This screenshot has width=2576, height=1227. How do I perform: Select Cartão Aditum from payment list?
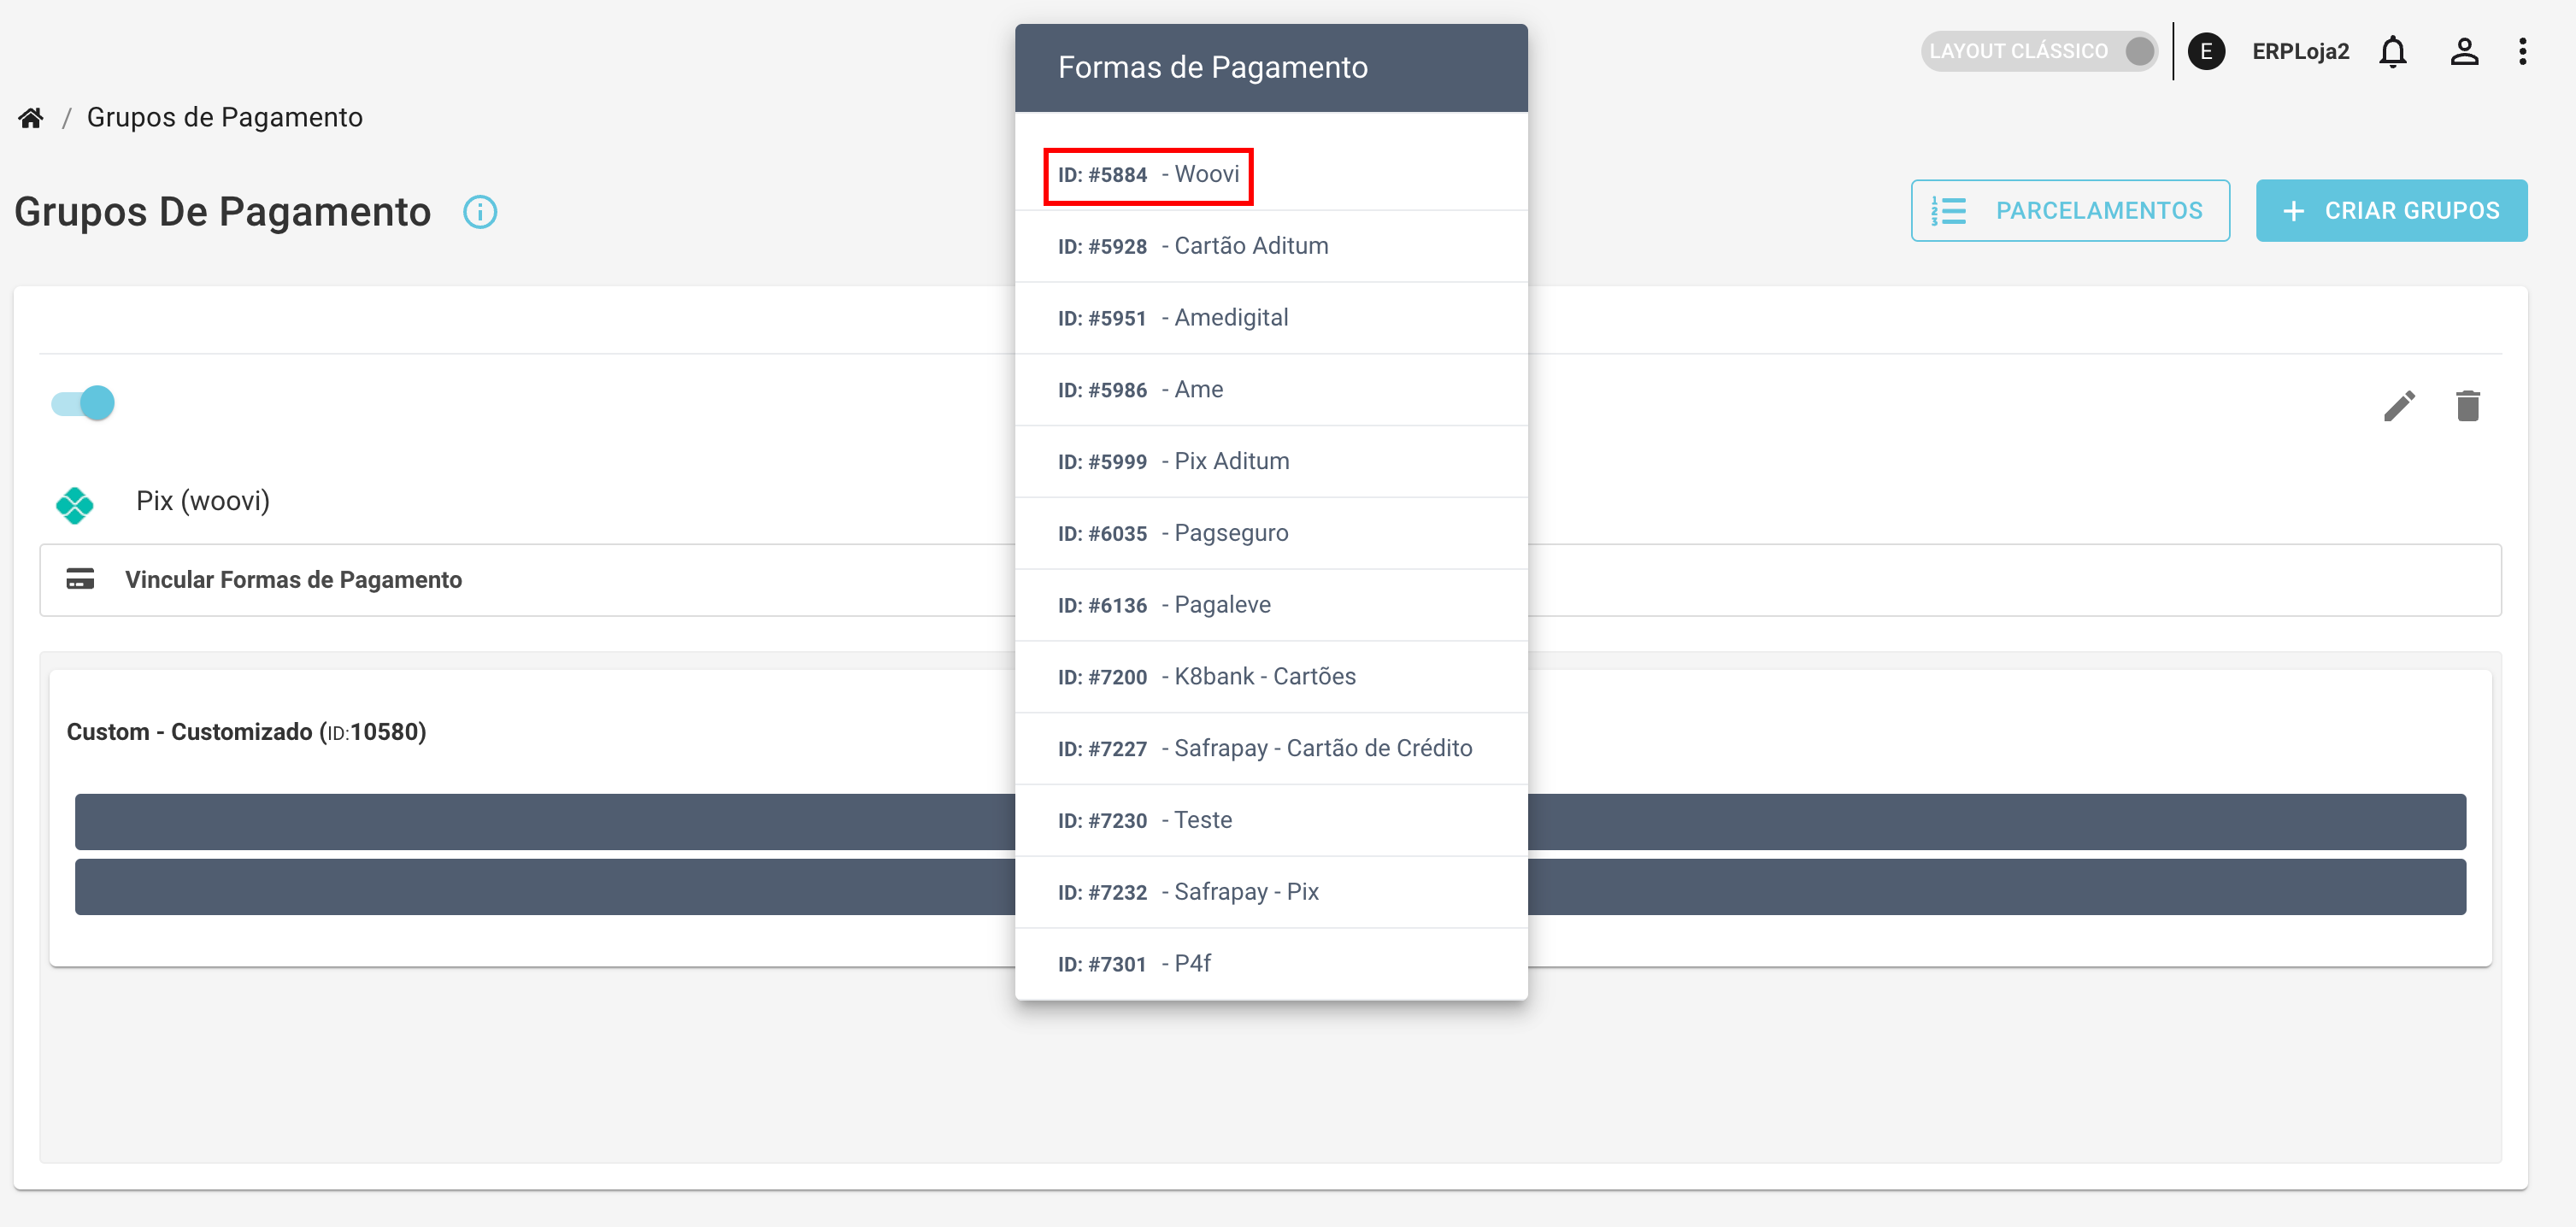[x=1250, y=246]
